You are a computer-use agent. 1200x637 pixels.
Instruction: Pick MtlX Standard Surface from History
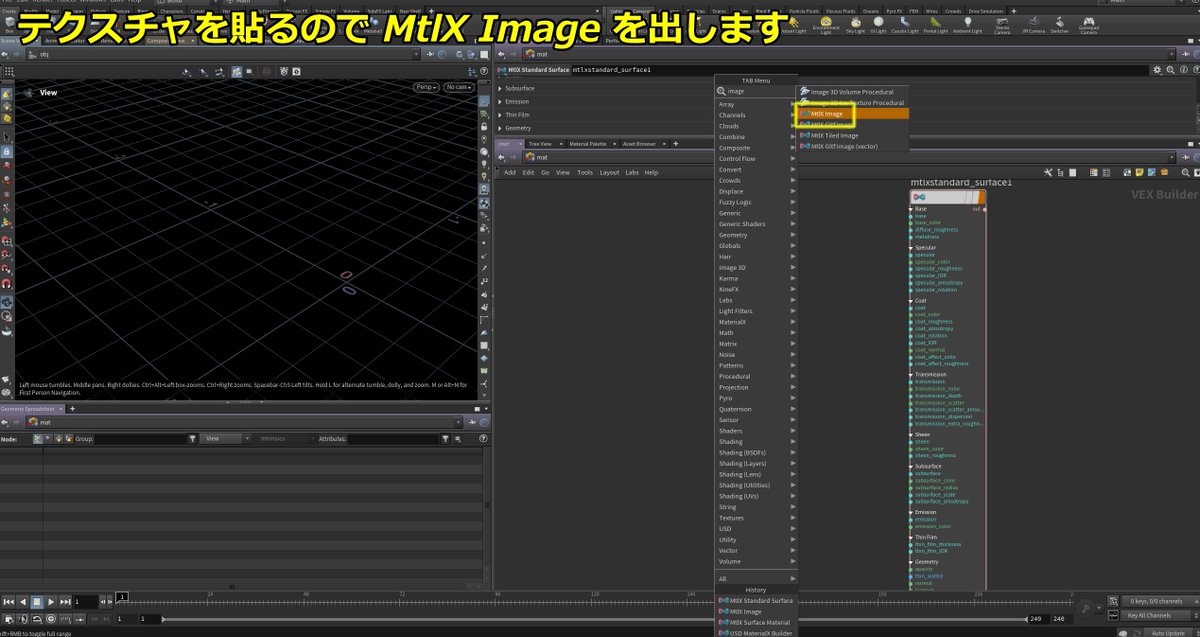pos(757,601)
